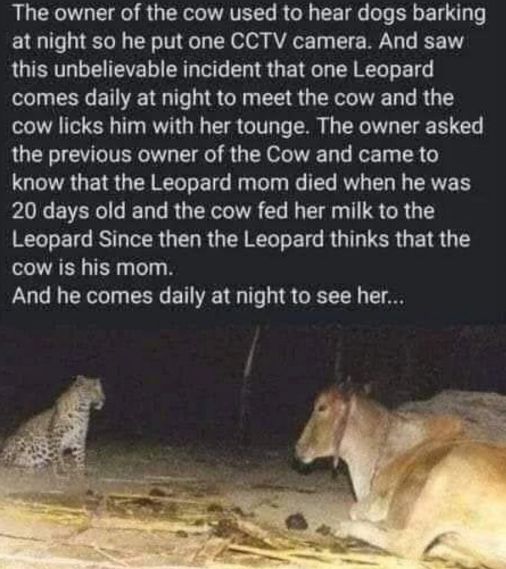Screen dimensions: 506x569
Task: Click the words "Leopard mom died"
Action: pos(245,183)
